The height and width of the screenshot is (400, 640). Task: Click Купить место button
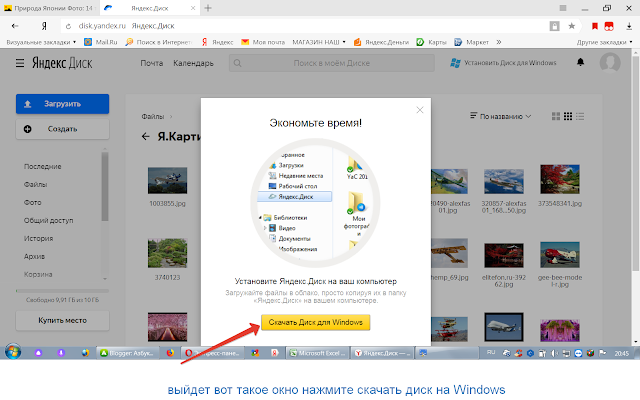pos(62,320)
